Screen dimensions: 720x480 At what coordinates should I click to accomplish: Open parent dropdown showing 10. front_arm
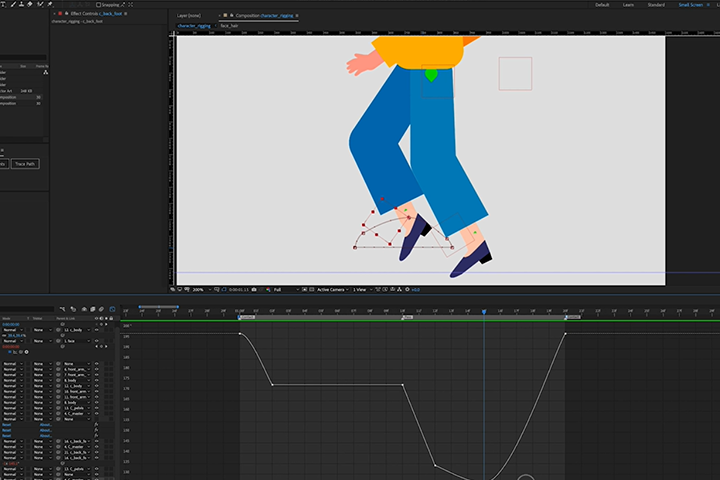point(77,391)
